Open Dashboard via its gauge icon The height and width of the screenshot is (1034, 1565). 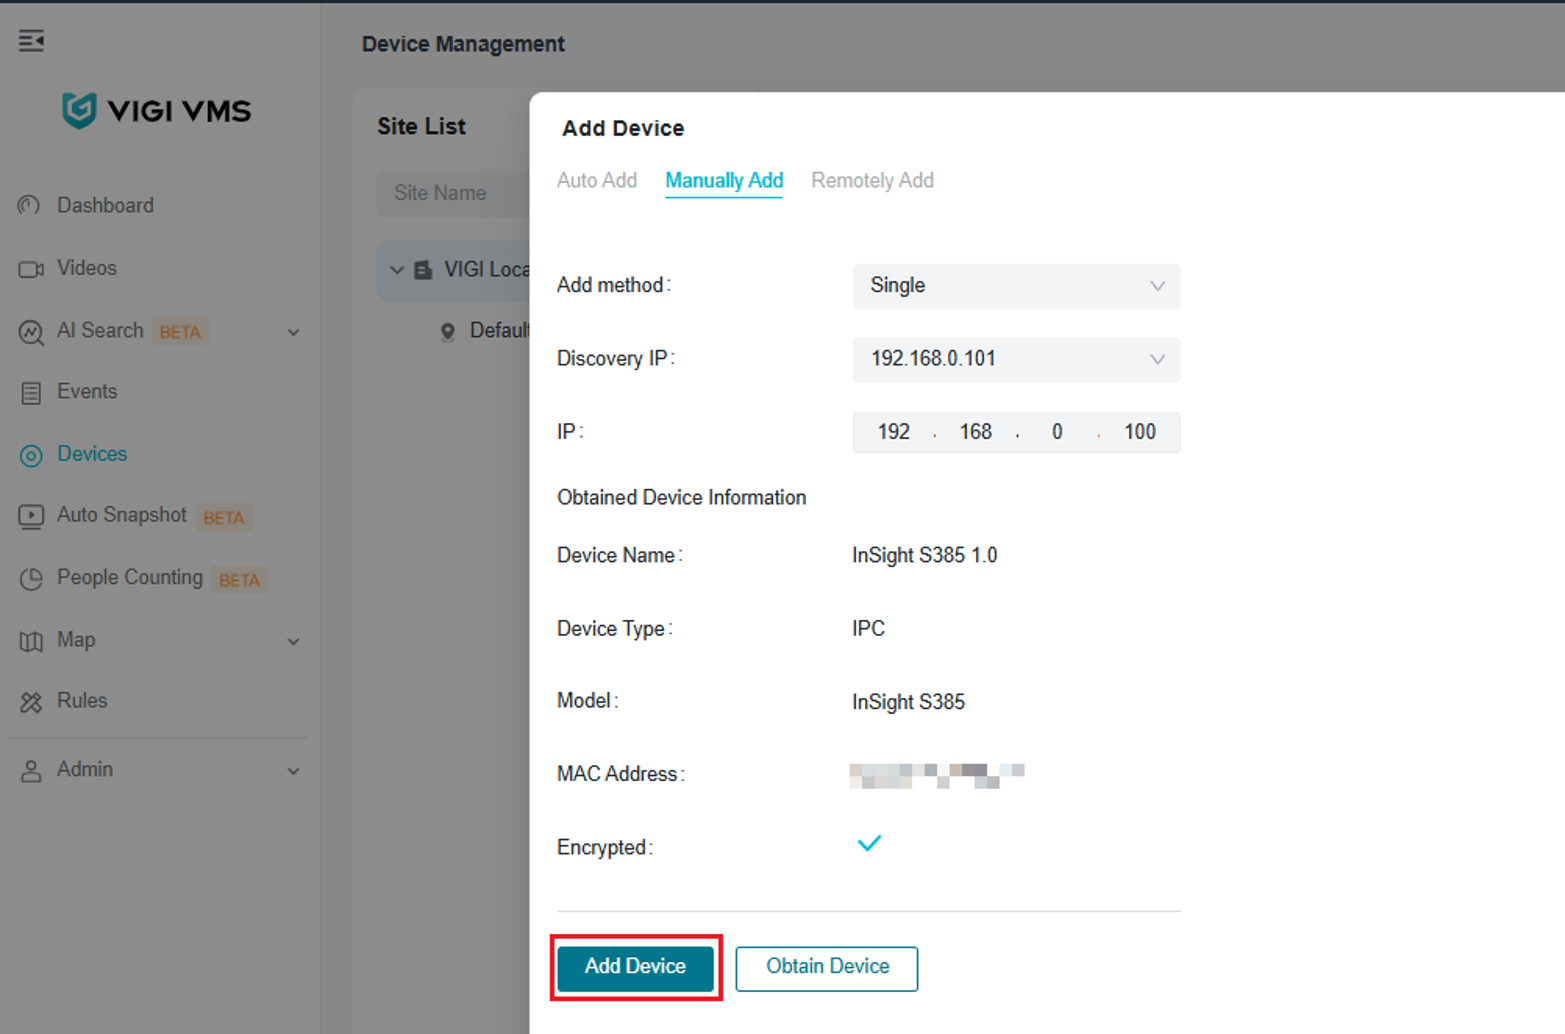(30, 206)
